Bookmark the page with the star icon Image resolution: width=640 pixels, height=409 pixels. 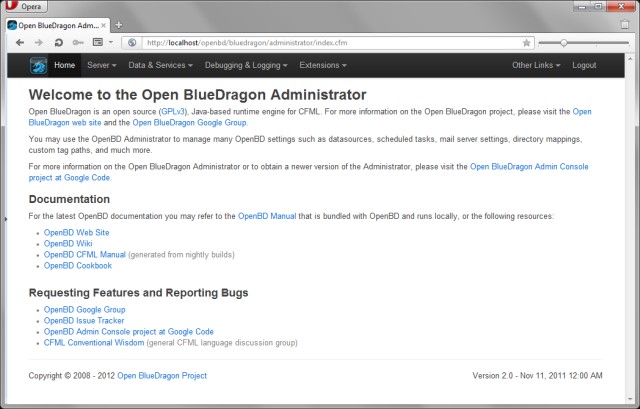click(x=527, y=43)
